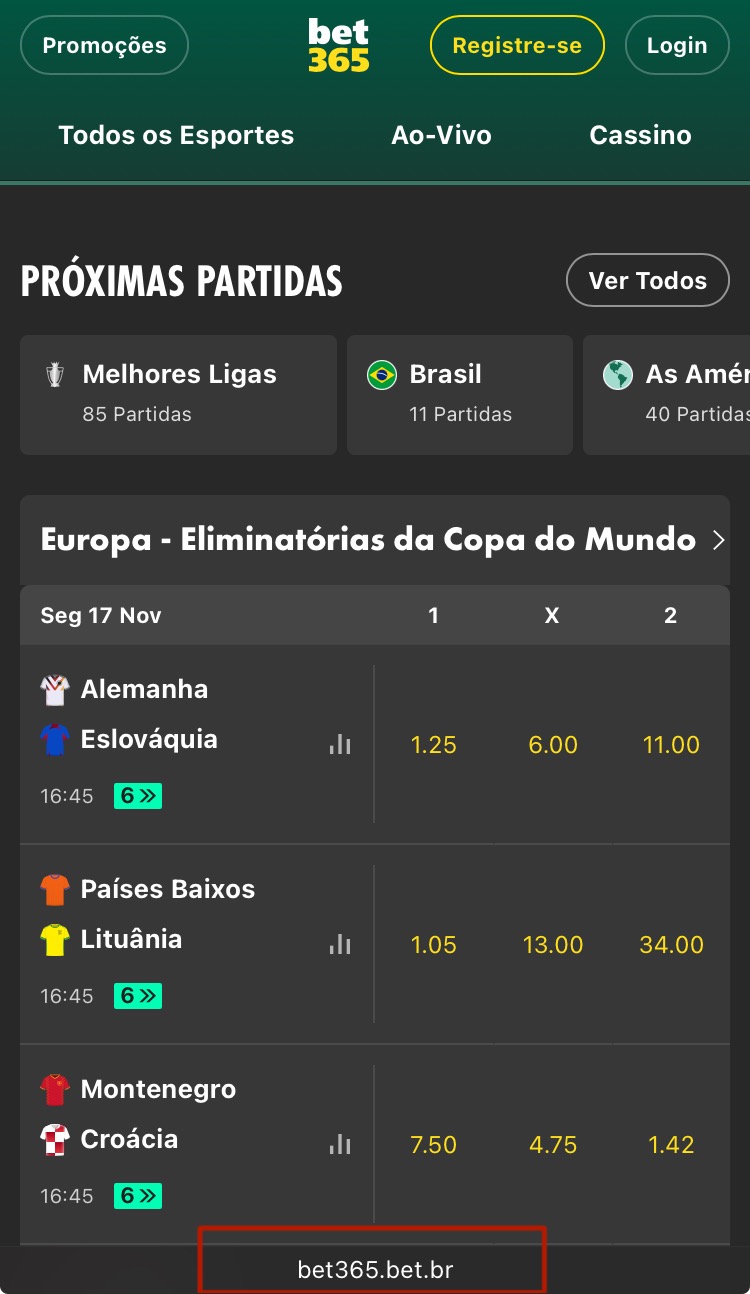Select Alemanha win odds 1.25
750x1294 pixels.
tap(433, 745)
